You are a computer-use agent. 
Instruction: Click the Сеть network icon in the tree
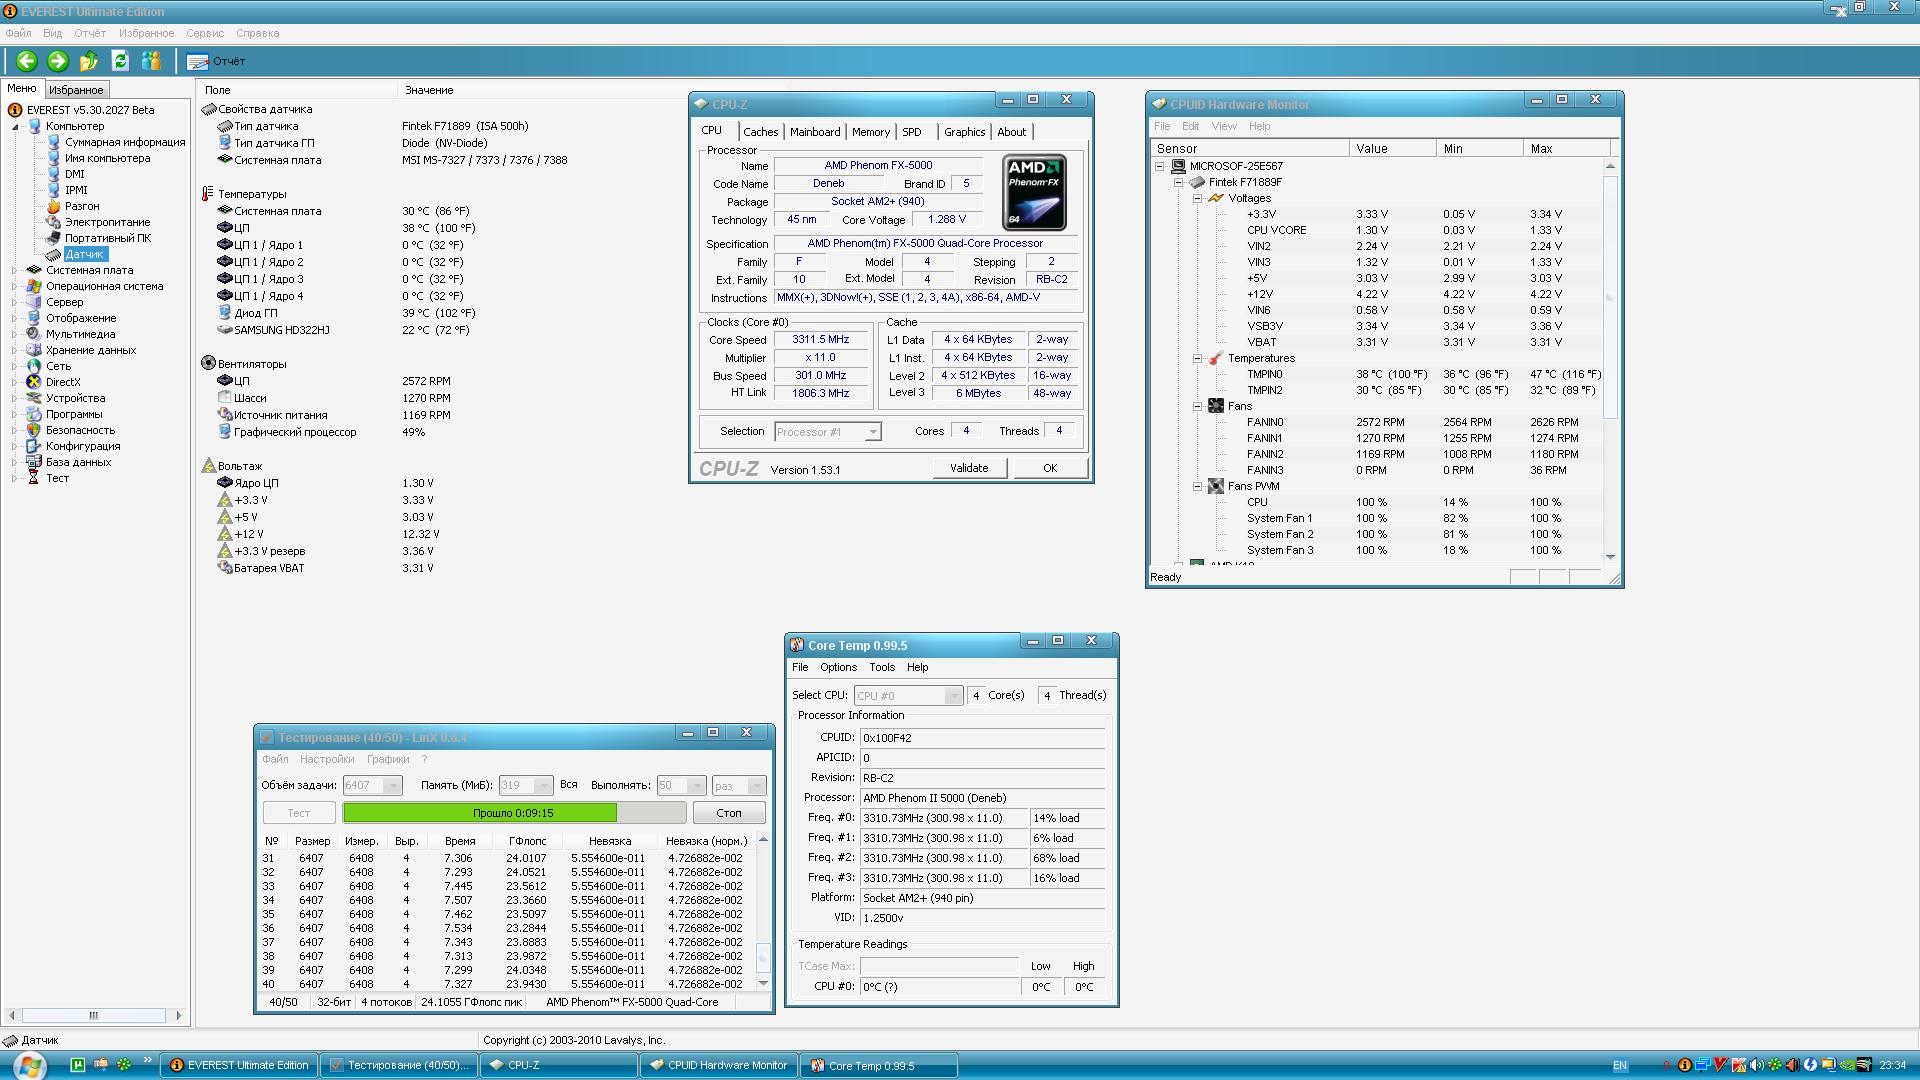pyautogui.click(x=34, y=366)
